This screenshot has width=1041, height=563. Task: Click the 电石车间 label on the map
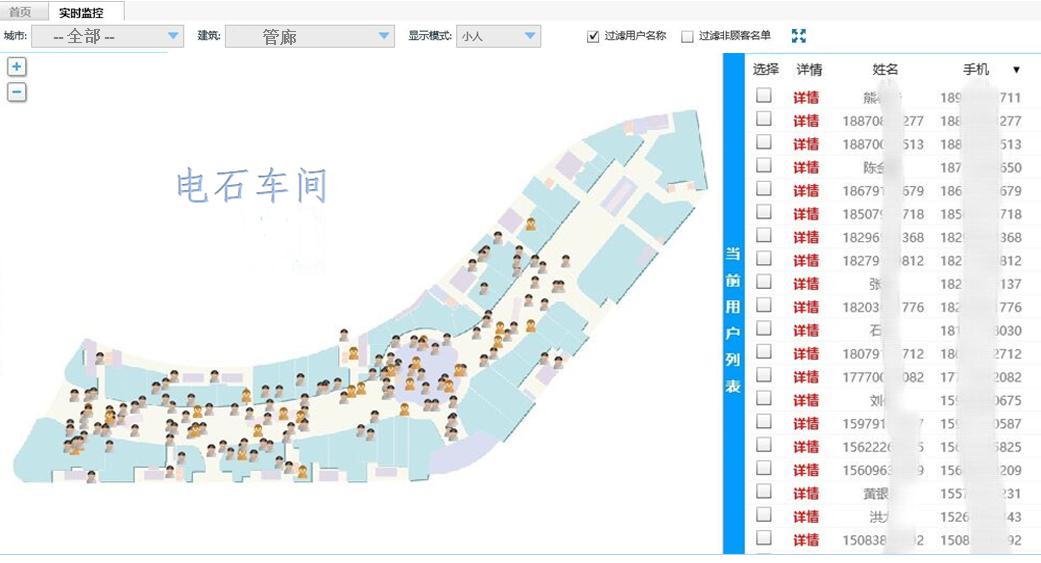coord(251,186)
